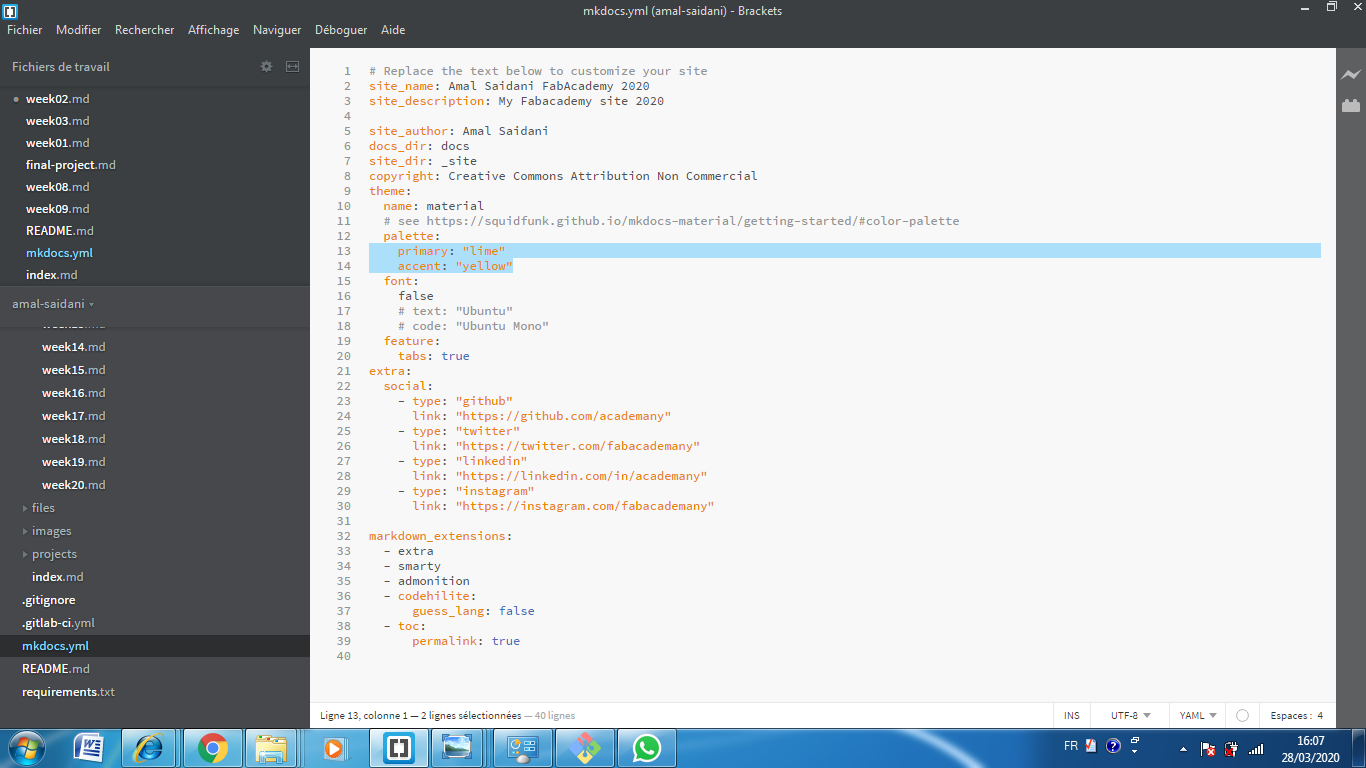Open the Naviguer menu
1366x768 pixels.
[x=277, y=30]
